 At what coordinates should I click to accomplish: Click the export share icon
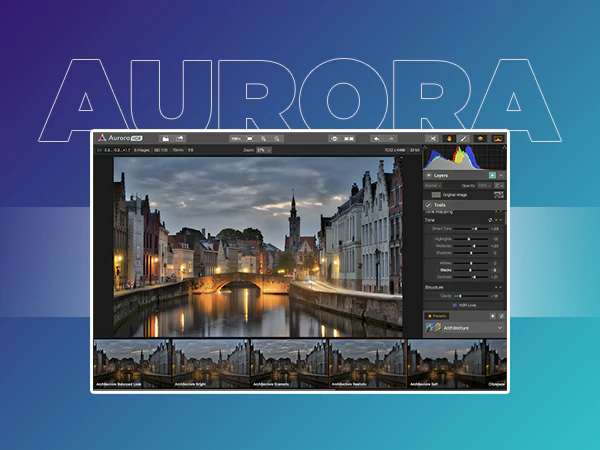pos(180,138)
